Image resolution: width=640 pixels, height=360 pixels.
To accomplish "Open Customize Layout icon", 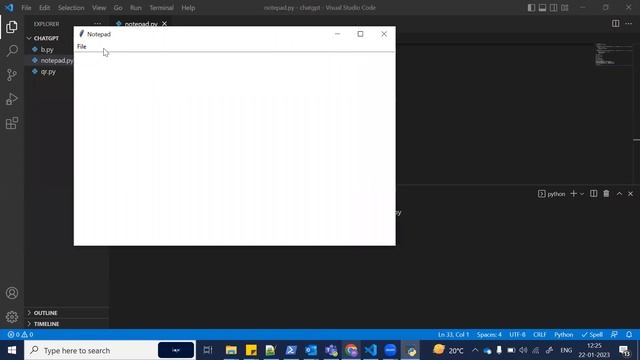I will pyautogui.click(x=564, y=8).
